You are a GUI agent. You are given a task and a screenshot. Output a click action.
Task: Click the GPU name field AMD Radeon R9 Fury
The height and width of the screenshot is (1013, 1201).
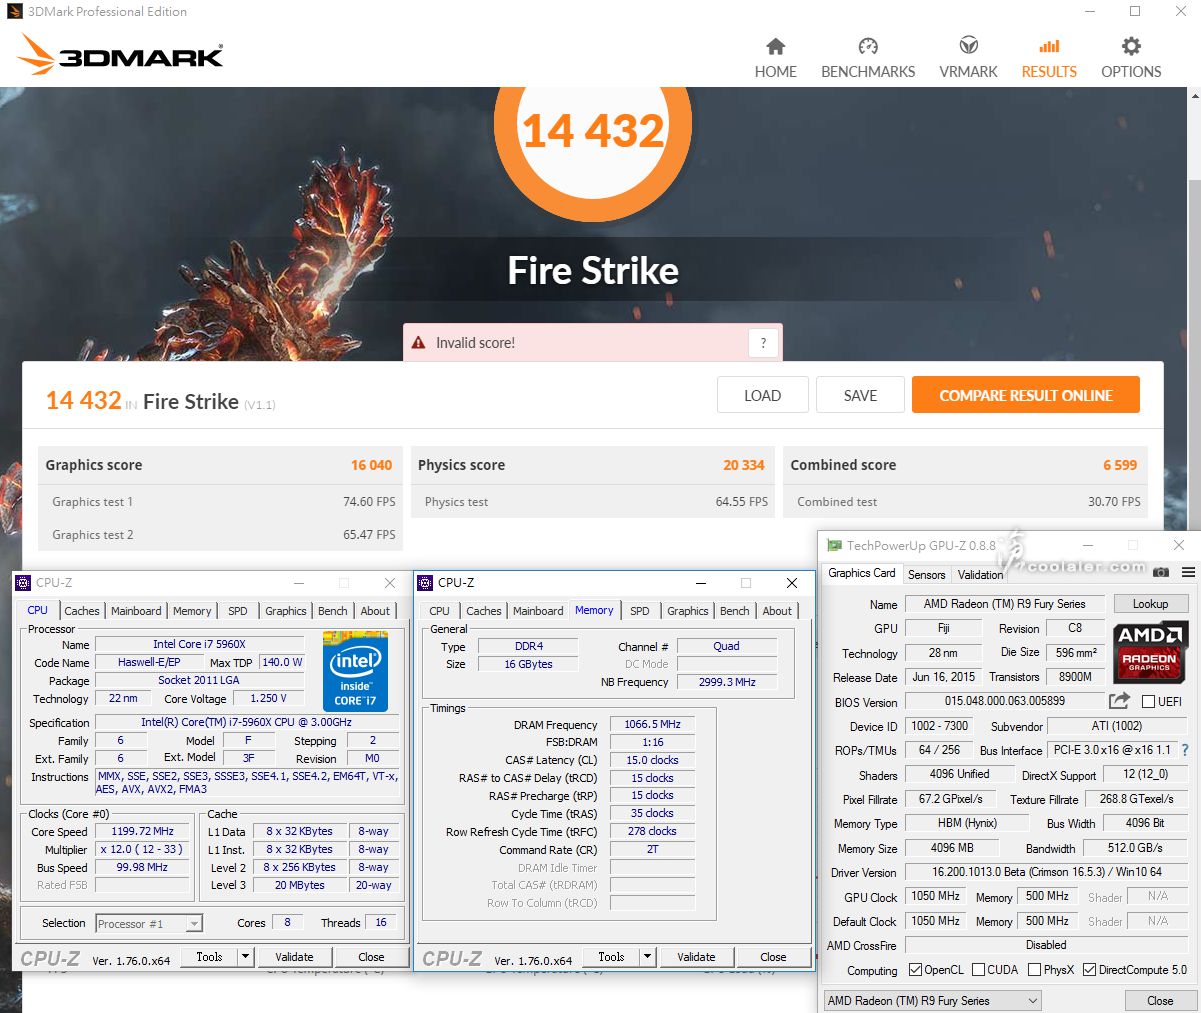(x=1004, y=604)
